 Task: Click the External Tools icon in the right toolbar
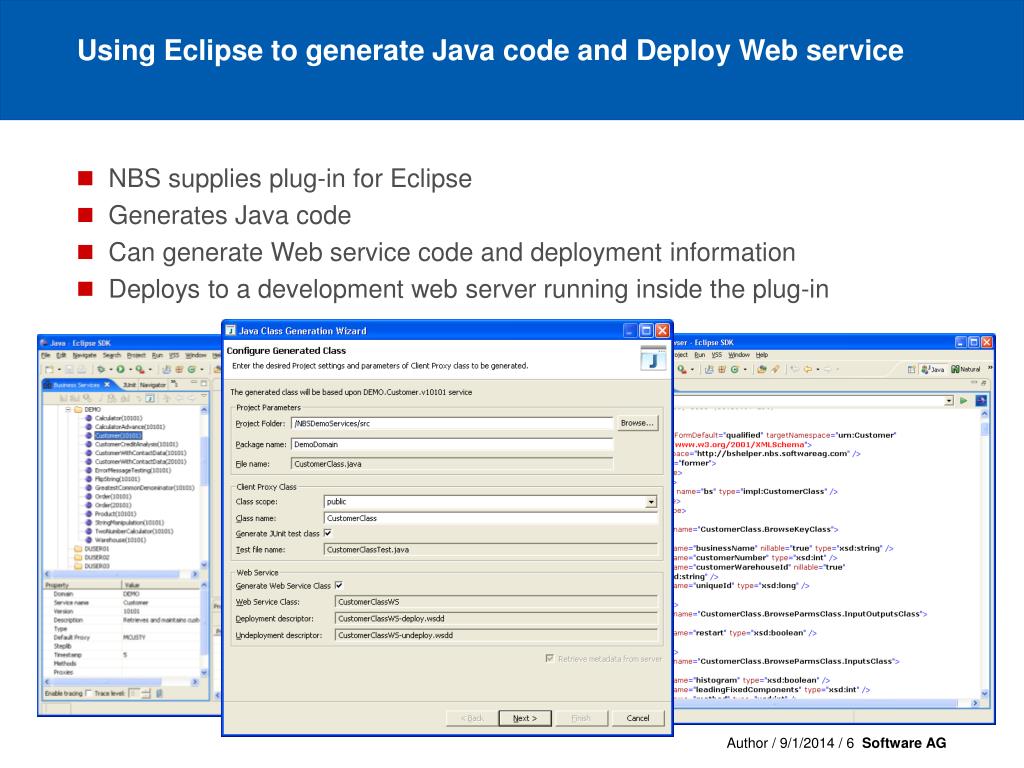(682, 369)
